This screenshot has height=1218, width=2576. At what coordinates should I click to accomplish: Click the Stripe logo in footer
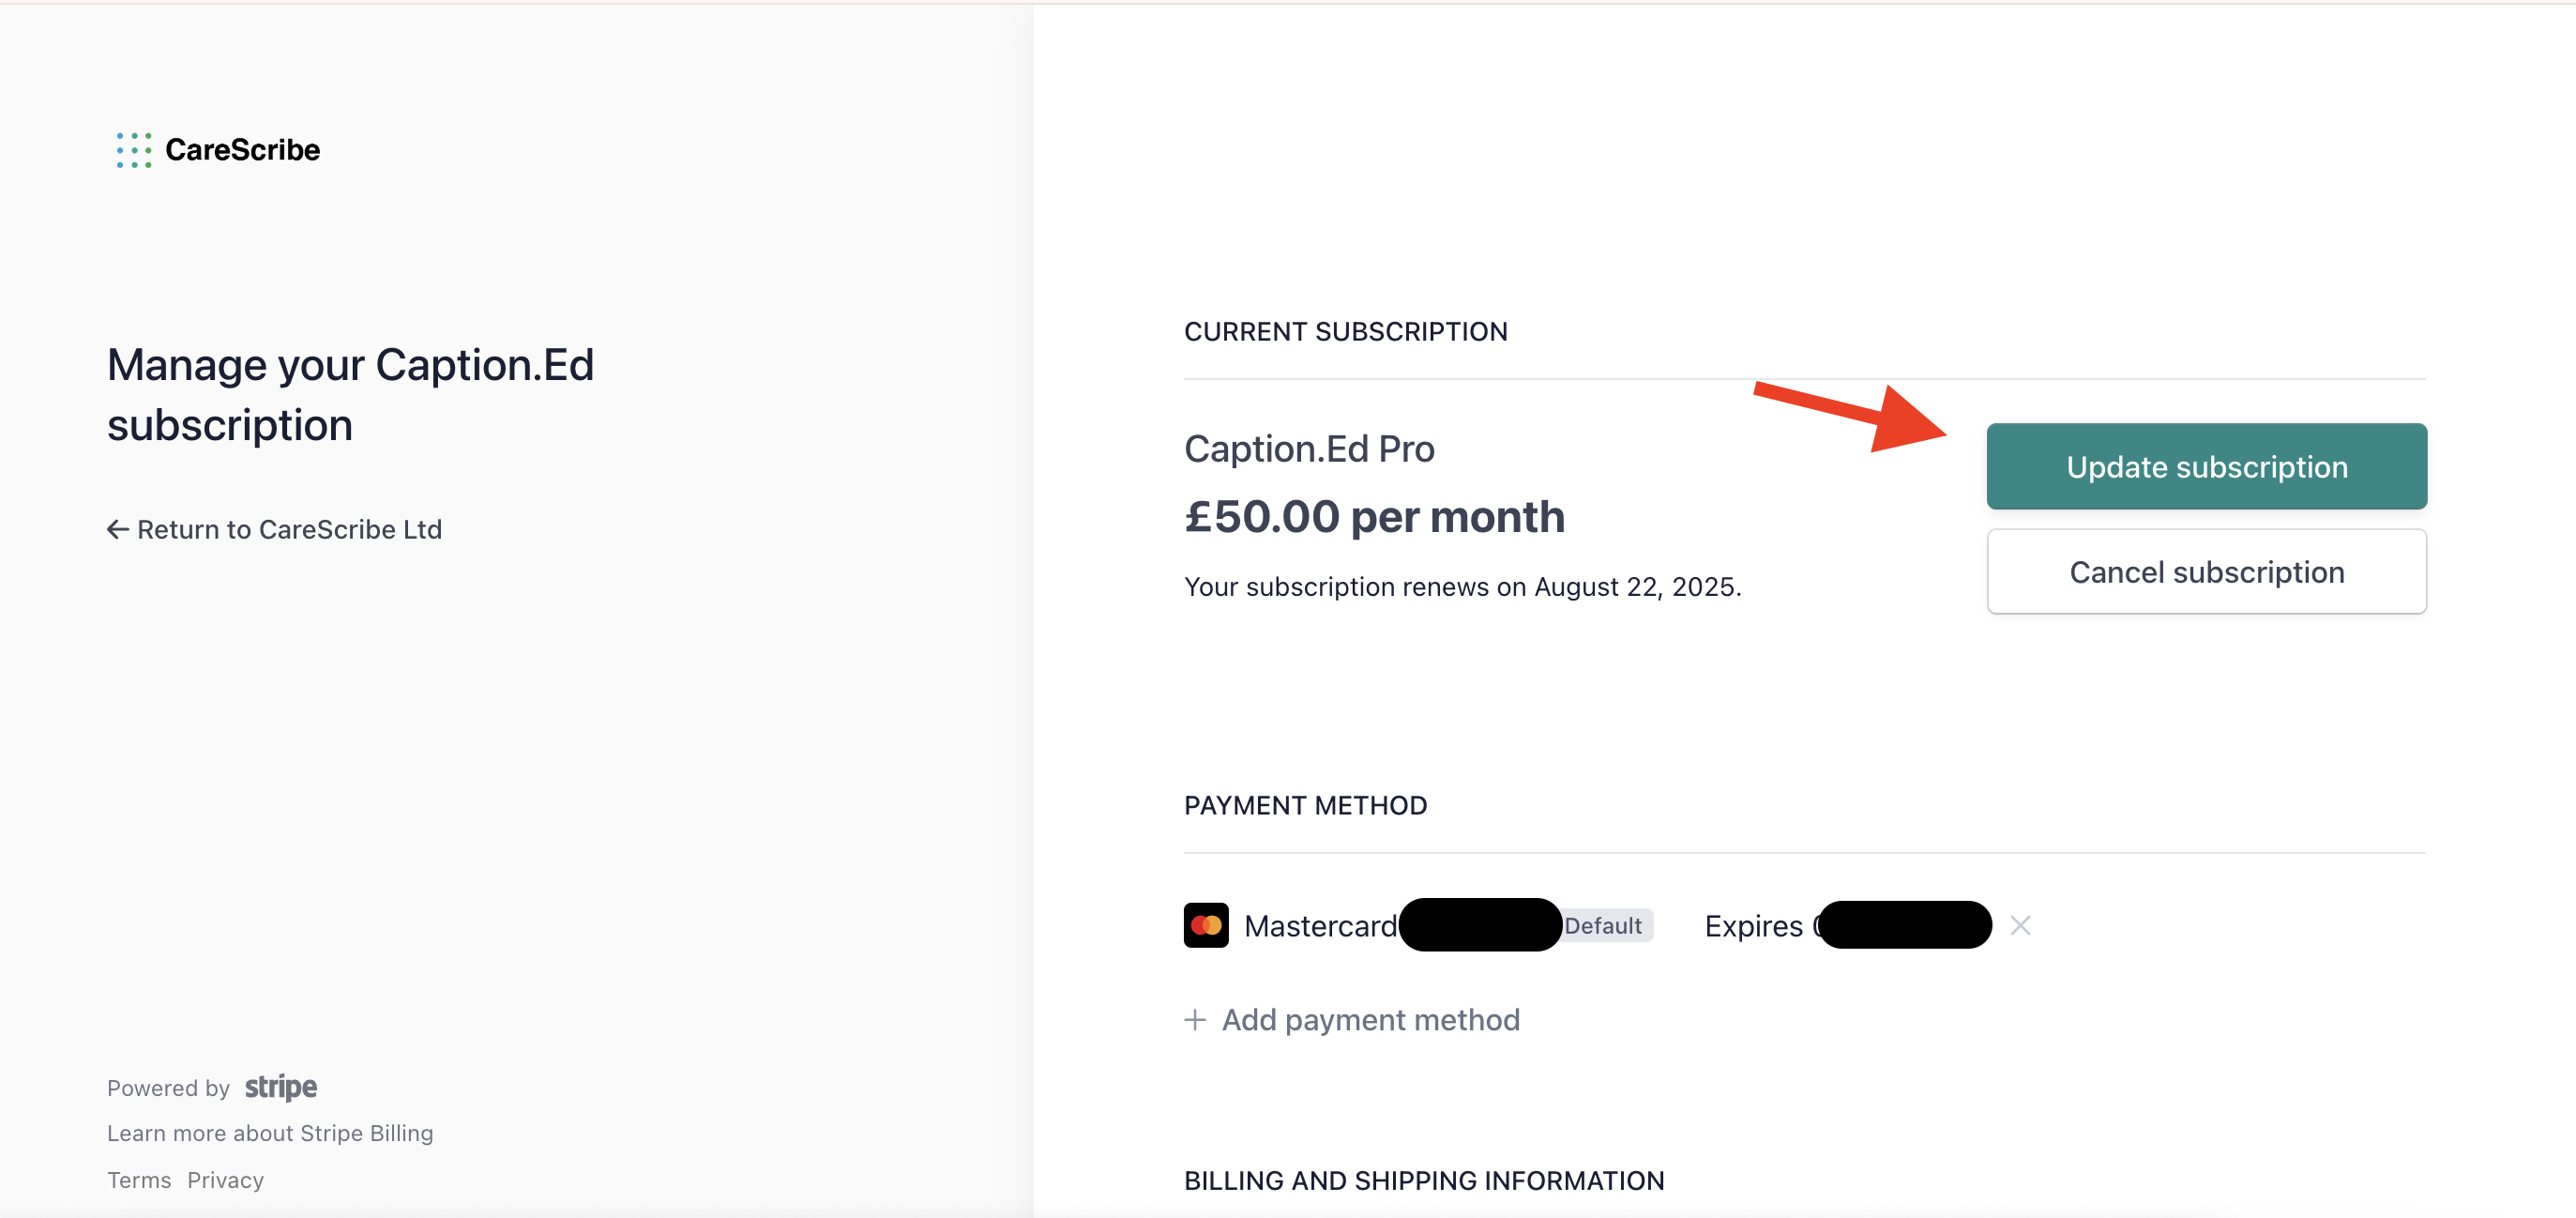(281, 1087)
